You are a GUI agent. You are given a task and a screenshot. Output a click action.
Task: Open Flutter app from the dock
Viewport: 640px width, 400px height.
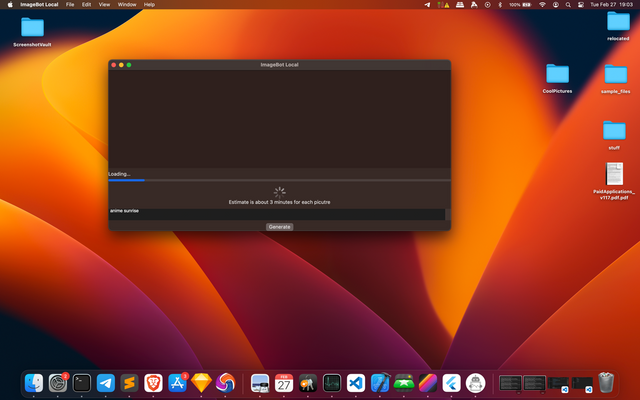click(451, 383)
